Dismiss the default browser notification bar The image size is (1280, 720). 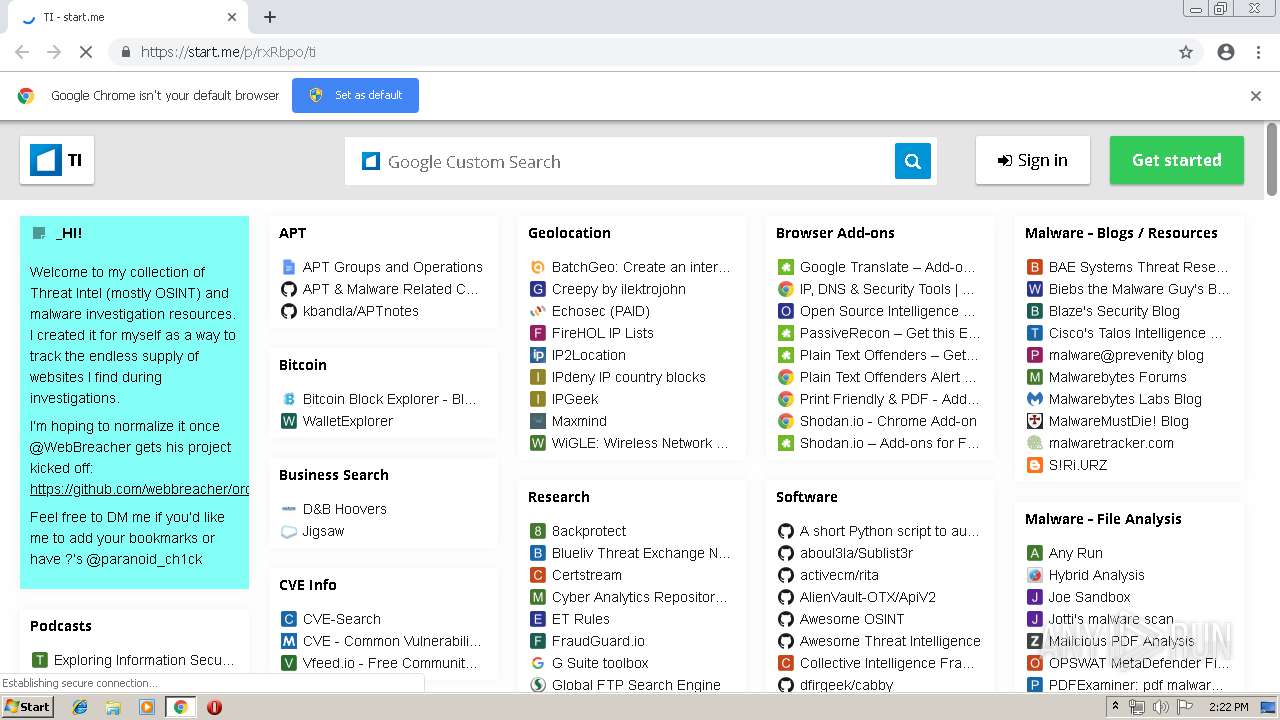coord(1256,96)
